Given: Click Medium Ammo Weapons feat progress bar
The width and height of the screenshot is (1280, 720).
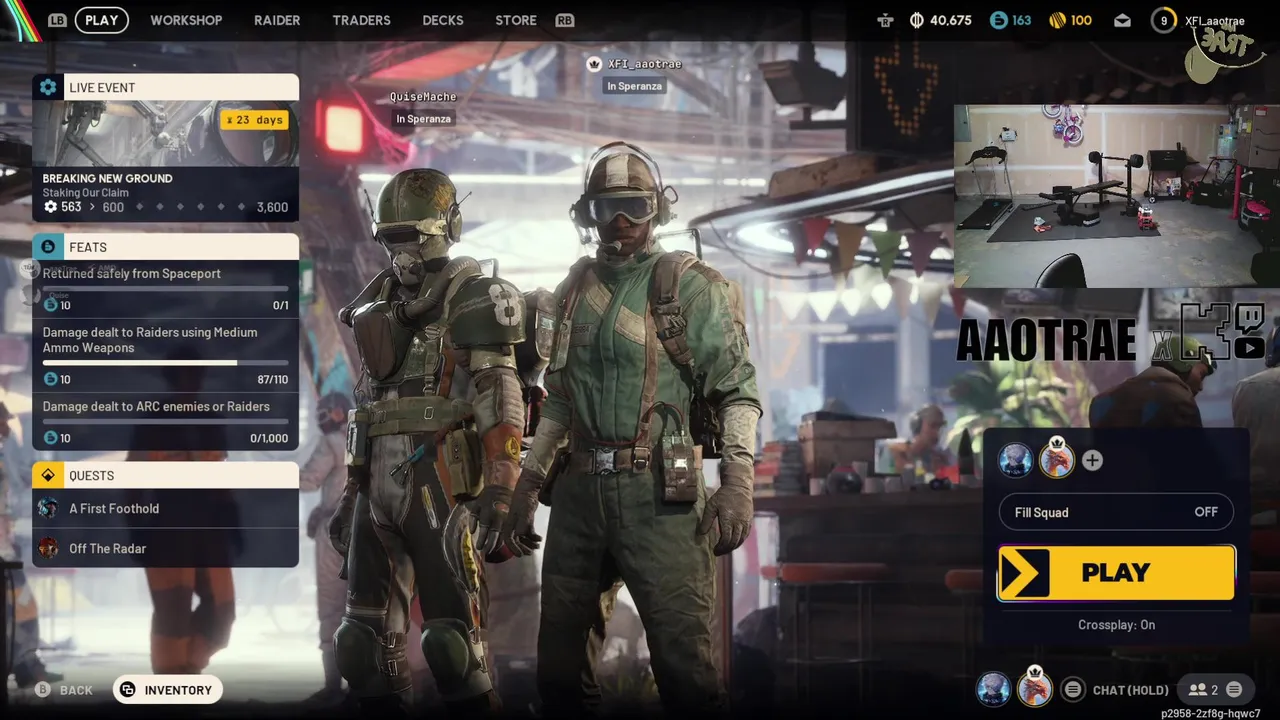Looking at the screenshot, I should (165, 363).
